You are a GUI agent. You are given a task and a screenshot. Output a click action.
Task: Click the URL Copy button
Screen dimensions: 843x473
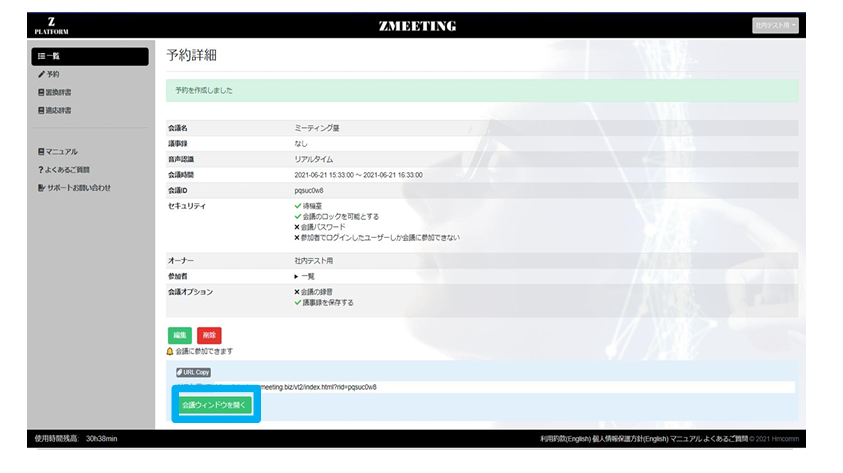193,372
